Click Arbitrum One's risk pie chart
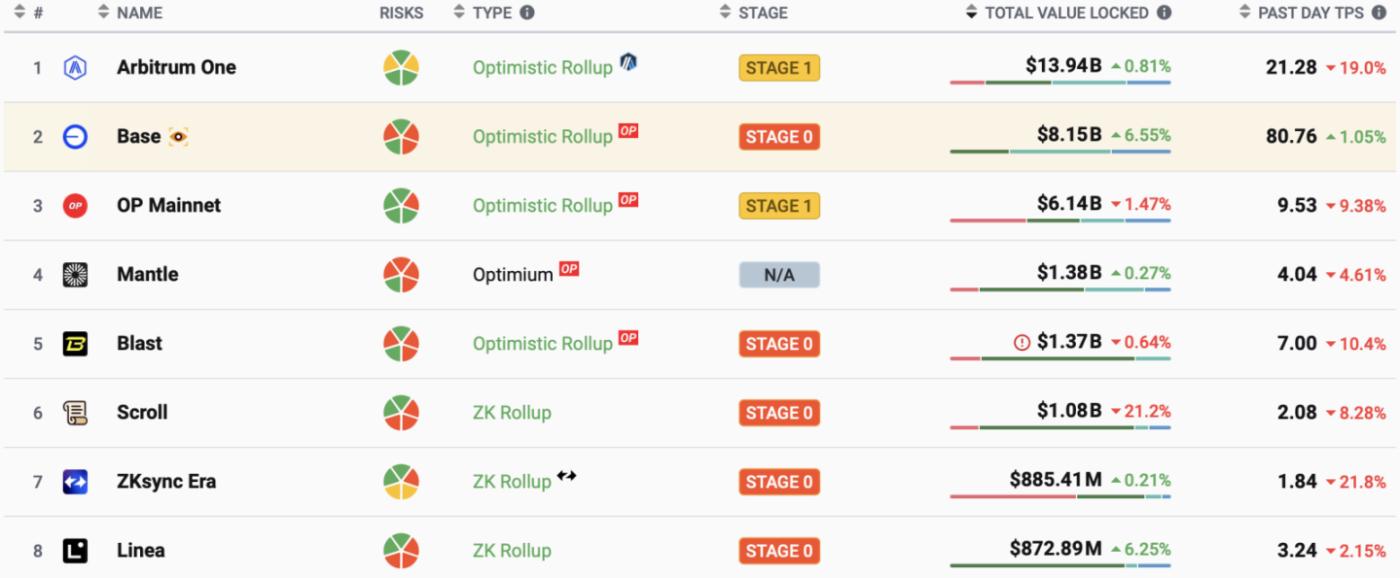 point(401,68)
